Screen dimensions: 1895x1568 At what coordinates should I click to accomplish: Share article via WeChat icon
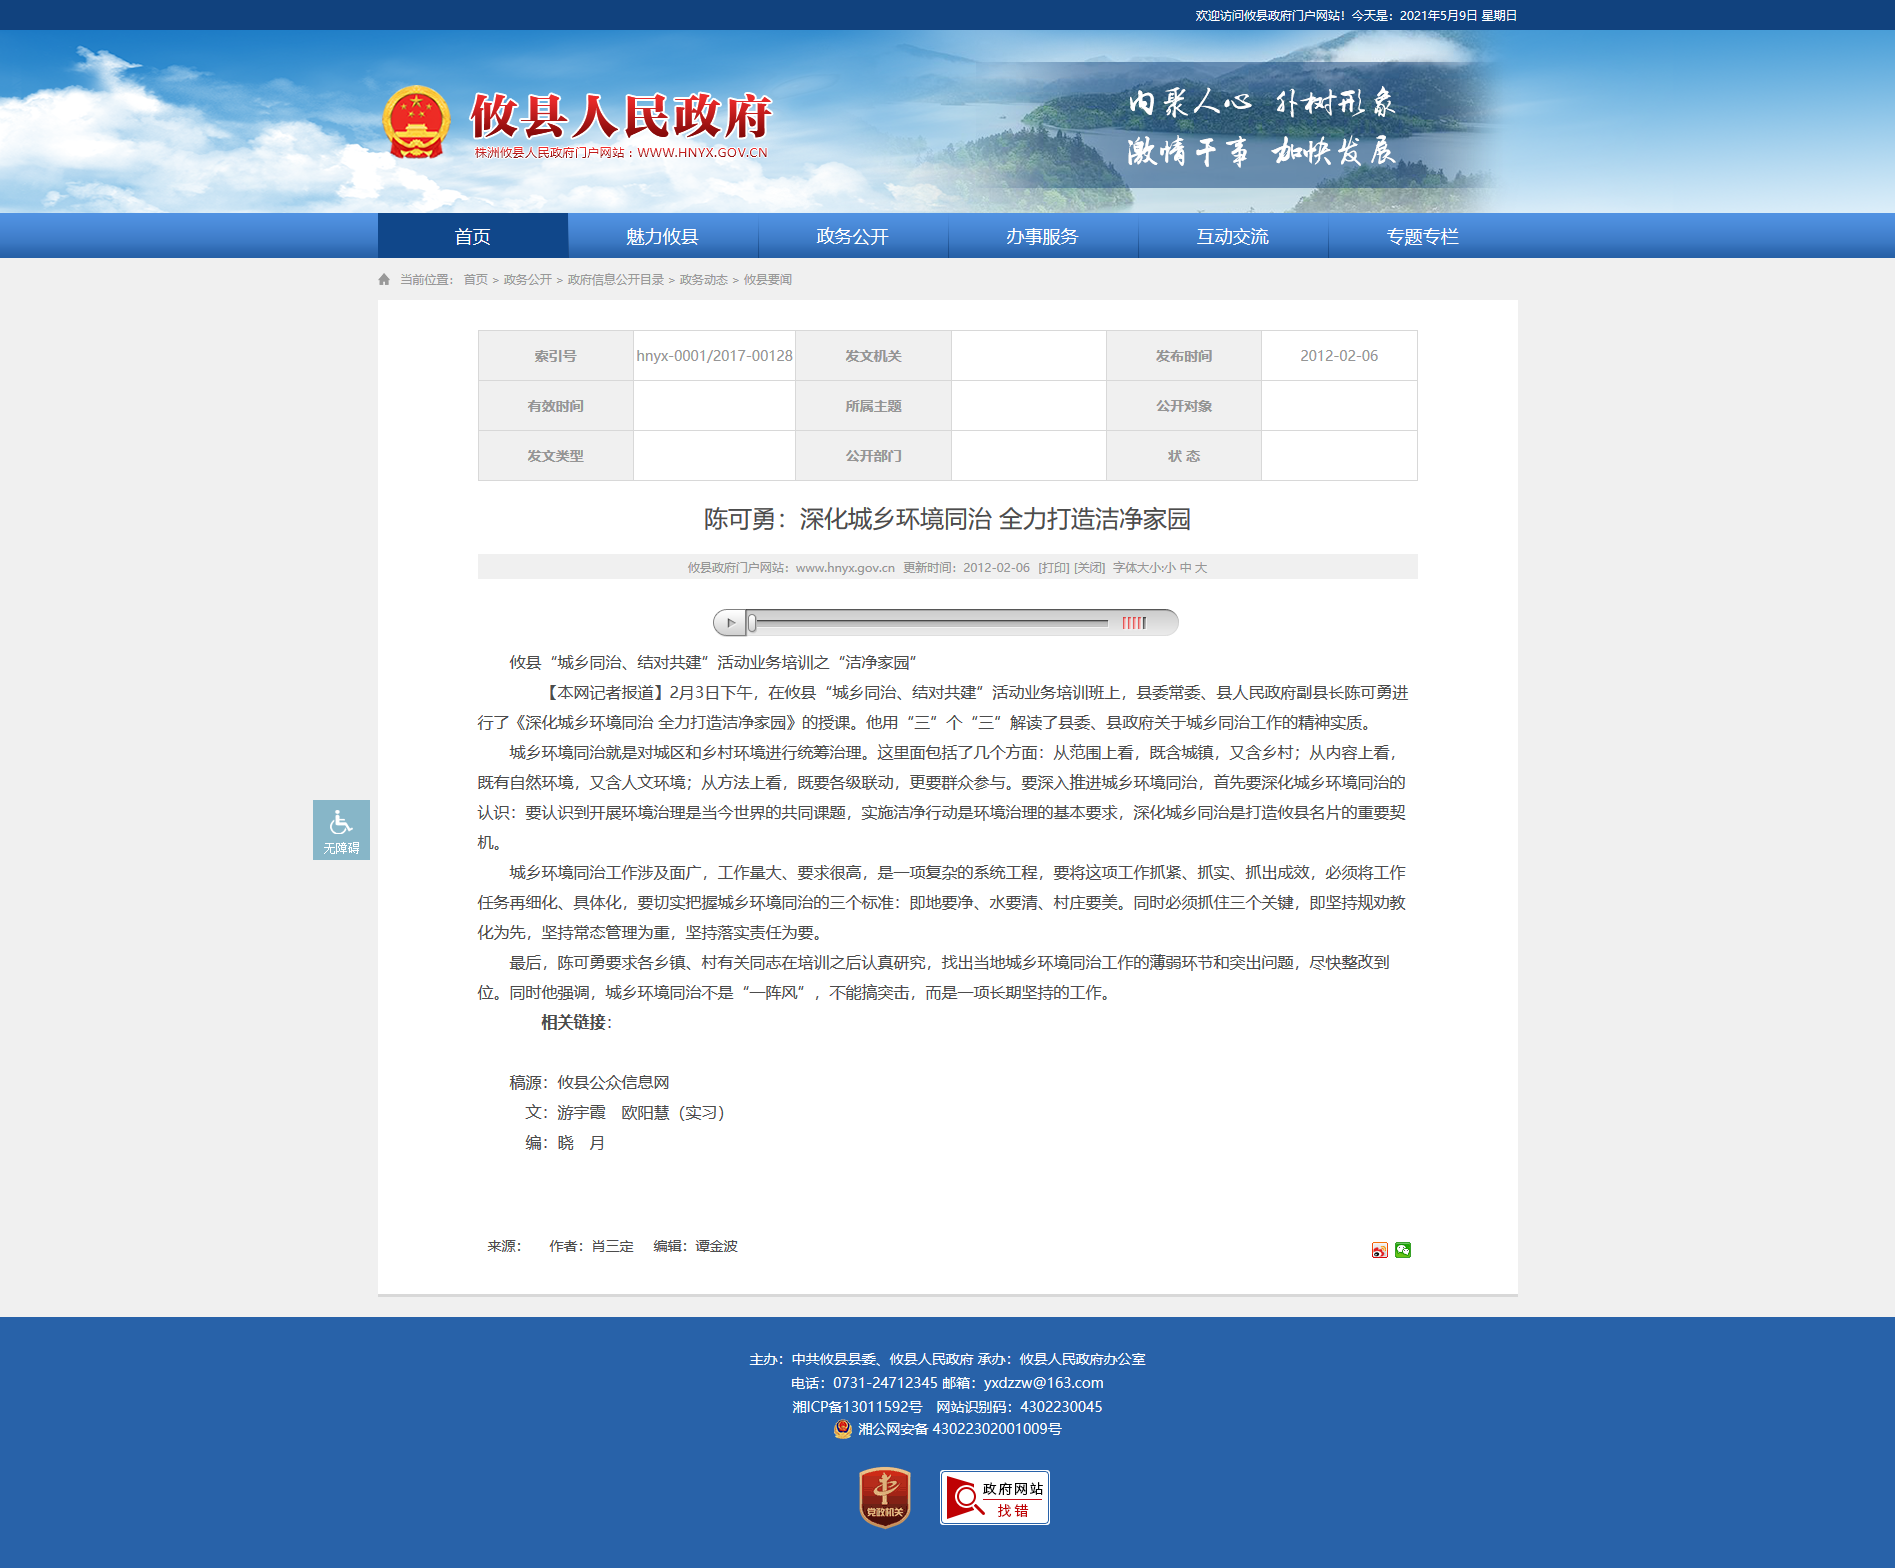1403,1250
